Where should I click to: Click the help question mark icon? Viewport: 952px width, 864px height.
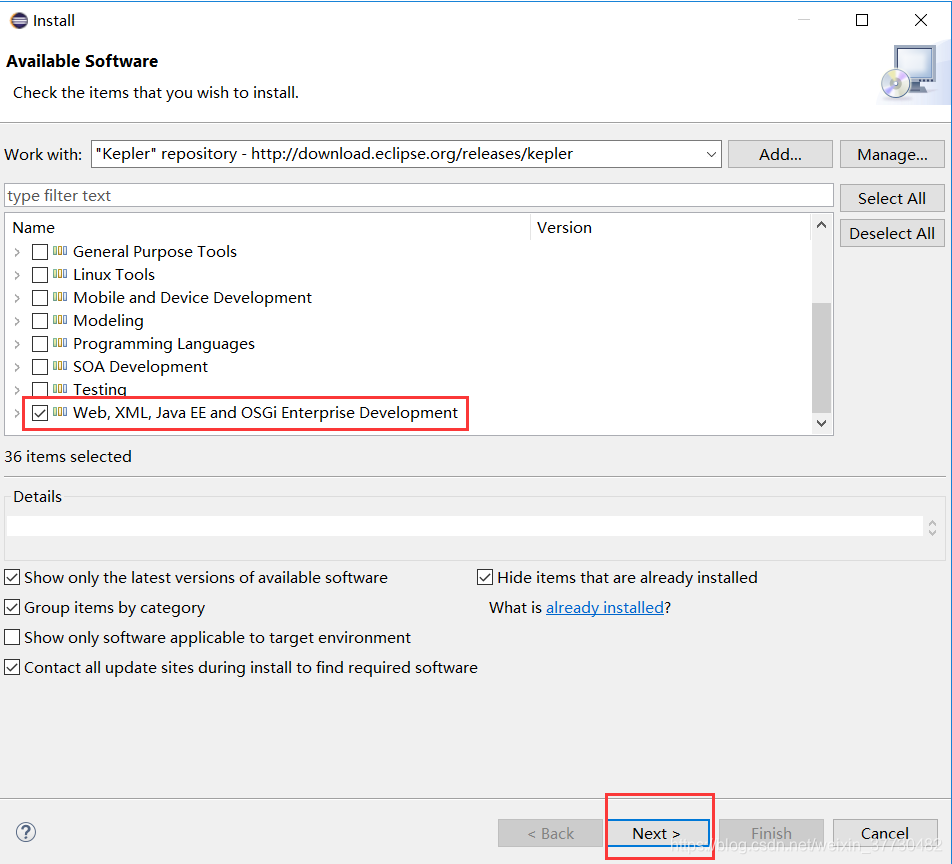click(26, 832)
